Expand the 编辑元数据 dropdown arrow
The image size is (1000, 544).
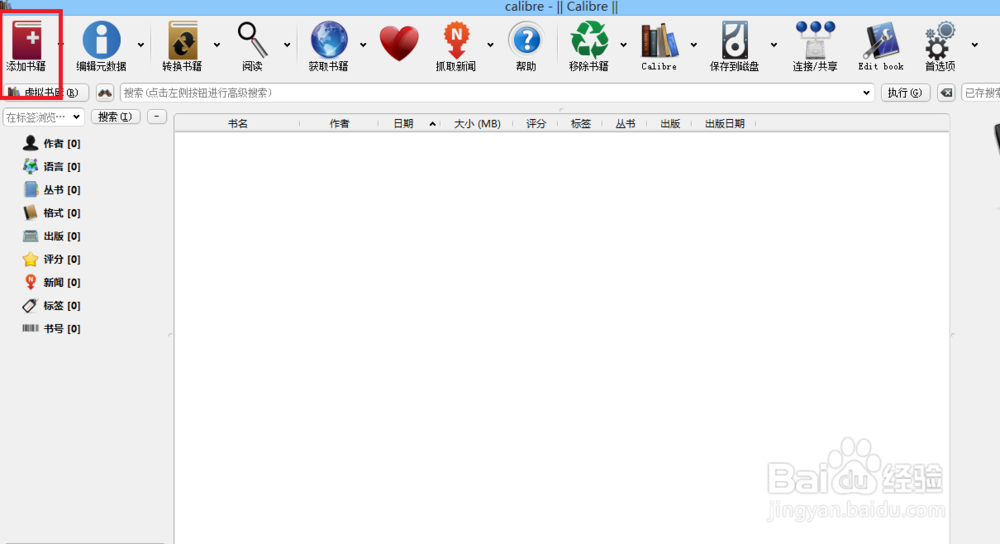(x=140, y=45)
